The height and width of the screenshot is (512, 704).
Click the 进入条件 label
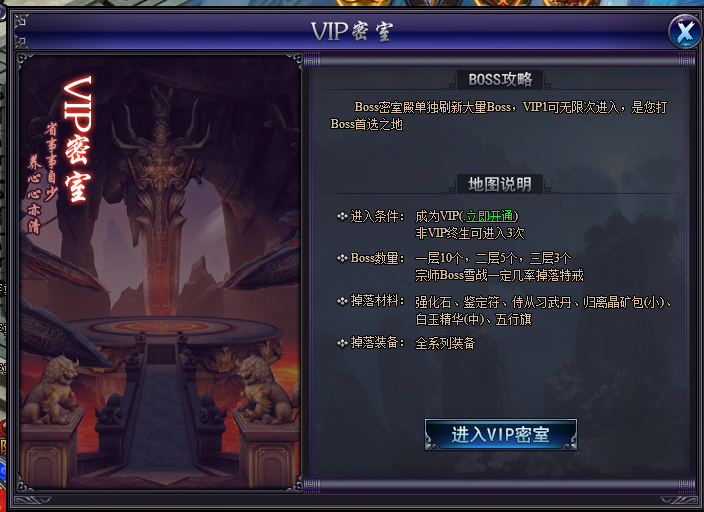point(377,216)
